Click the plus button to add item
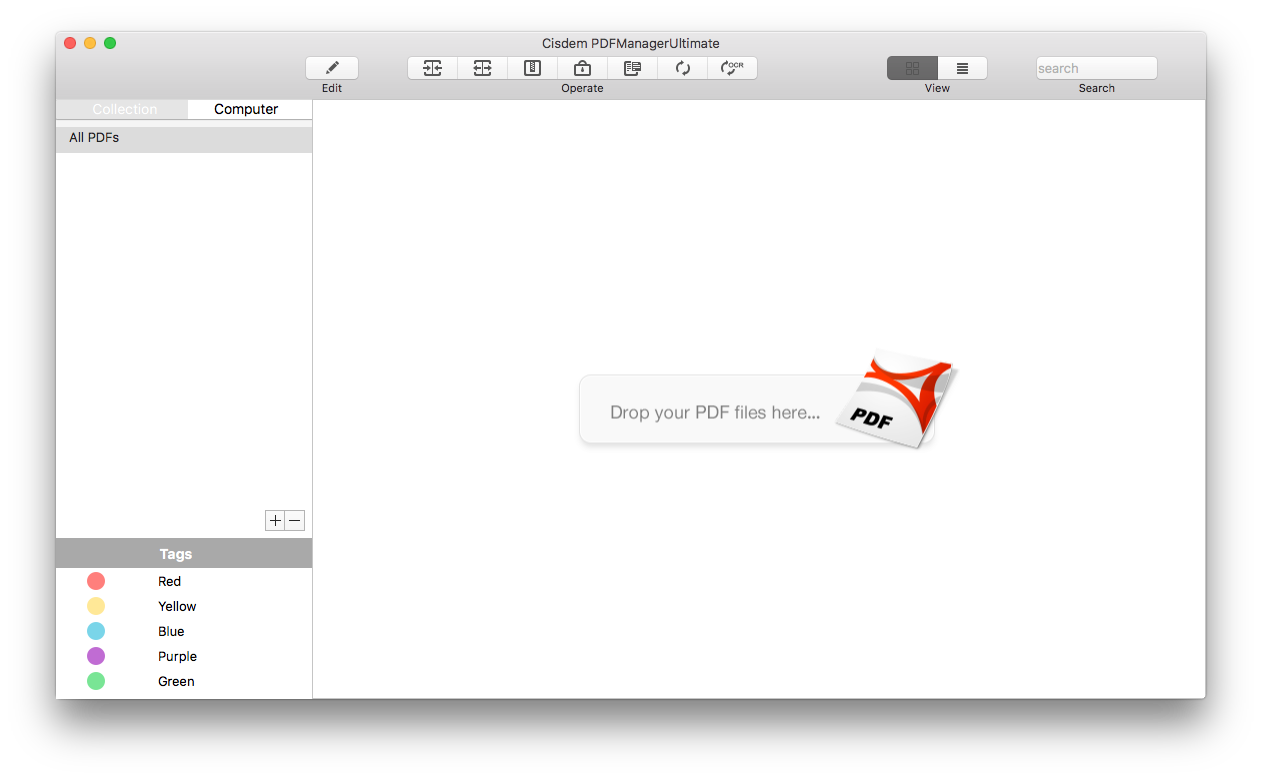This screenshot has height=779, width=1262. (274, 520)
